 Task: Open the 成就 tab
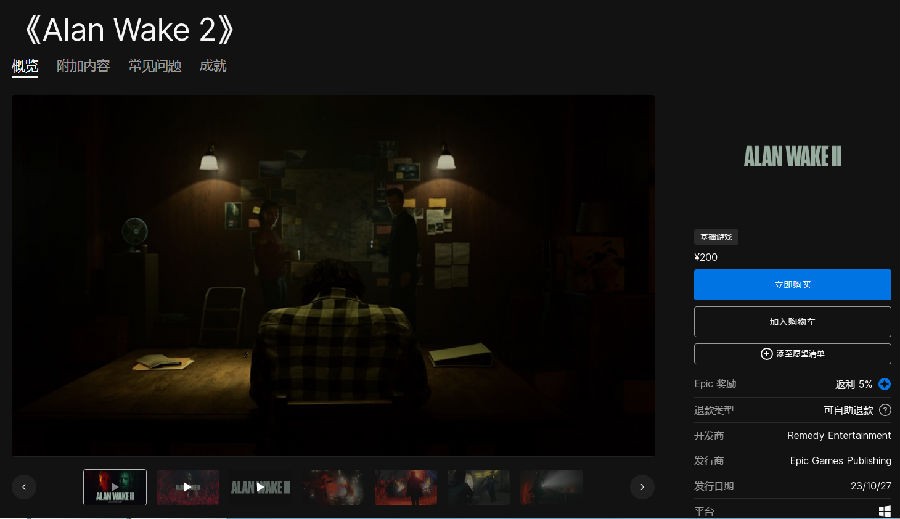pyautogui.click(x=213, y=66)
